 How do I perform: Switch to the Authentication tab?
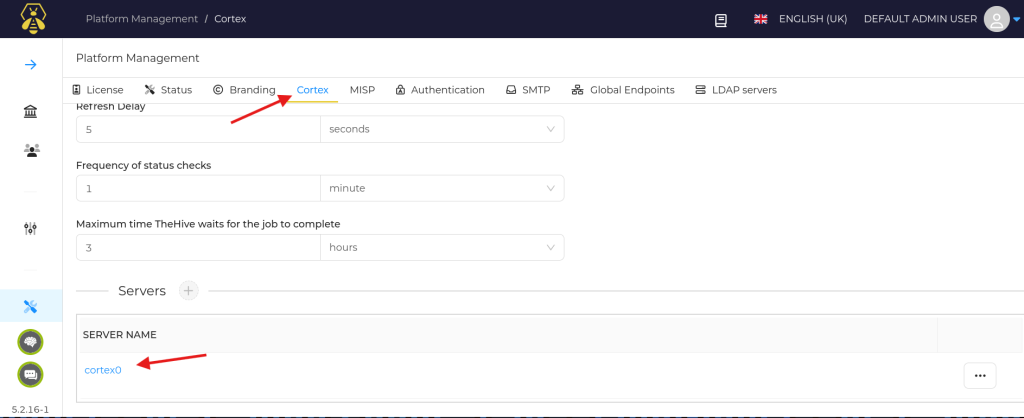point(440,90)
